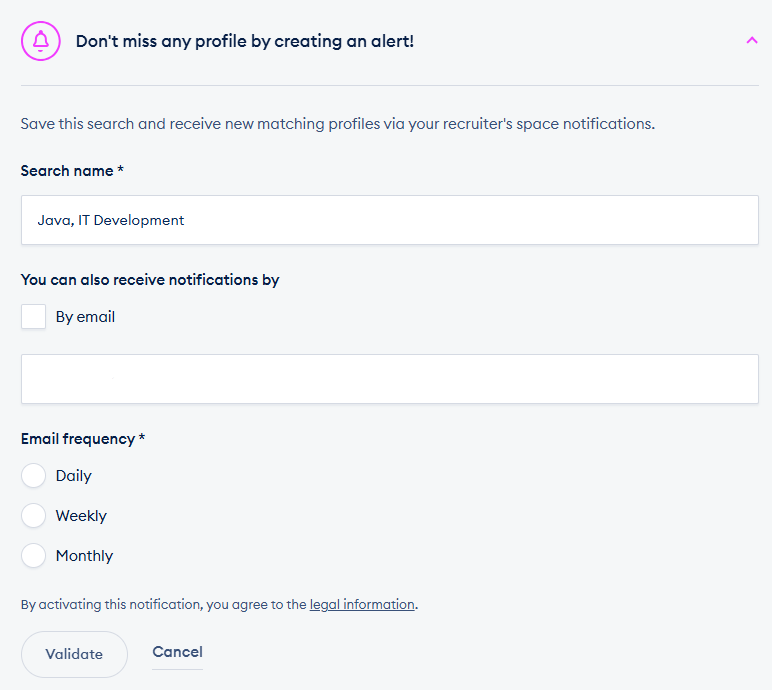The width and height of the screenshot is (772, 690).
Task: Click the pink bell alert icon
Action: point(41,41)
